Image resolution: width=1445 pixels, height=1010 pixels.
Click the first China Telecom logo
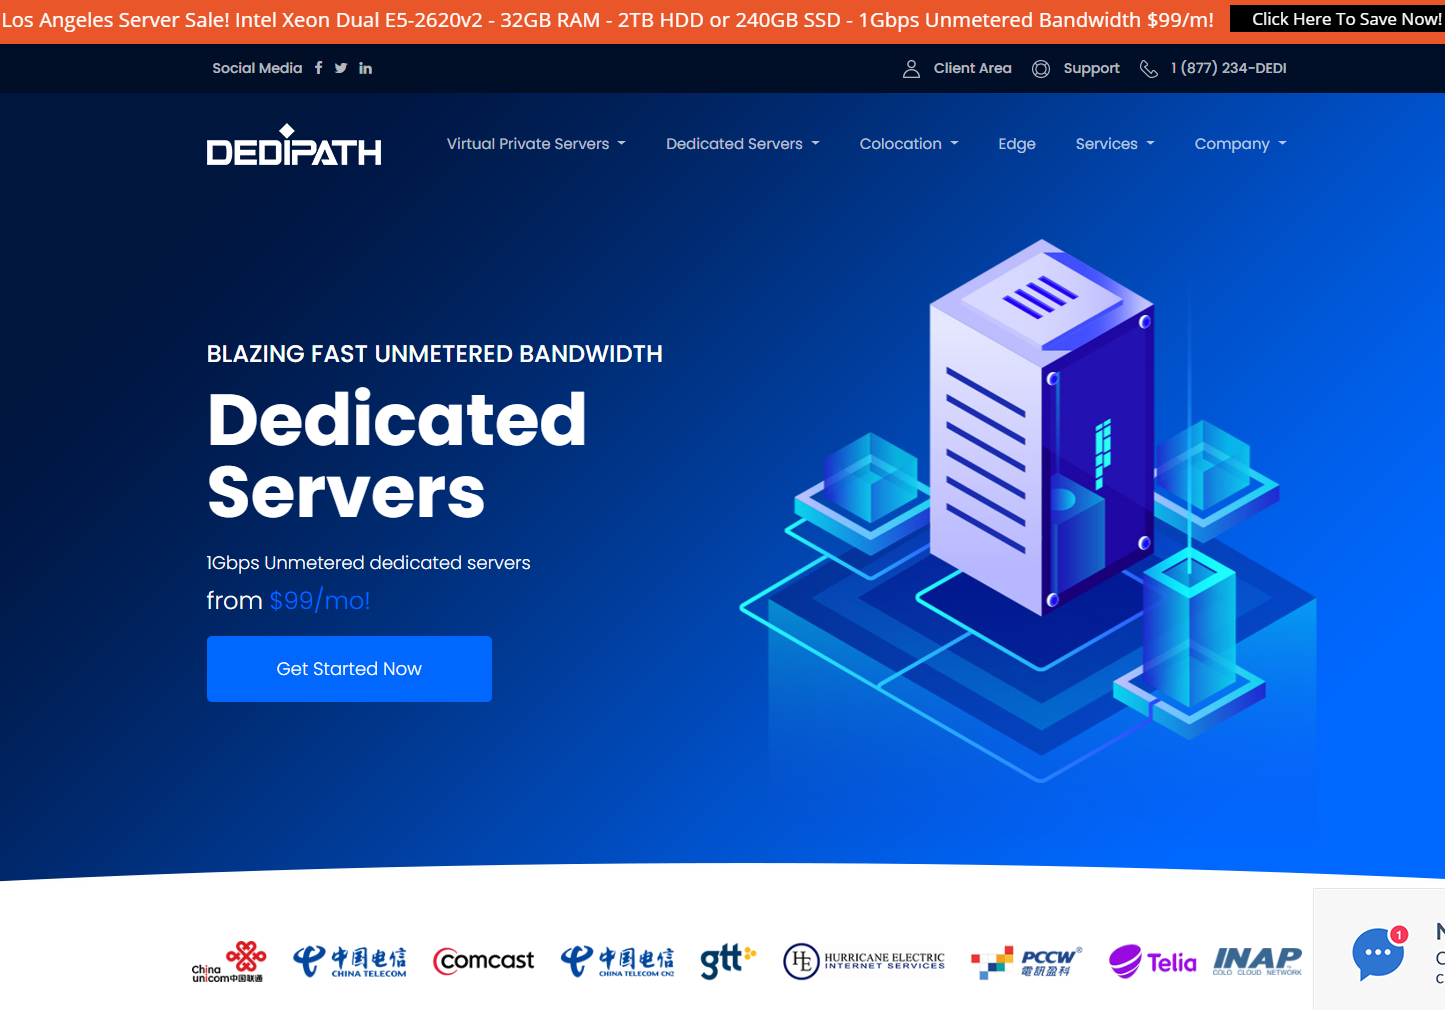click(350, 961)
